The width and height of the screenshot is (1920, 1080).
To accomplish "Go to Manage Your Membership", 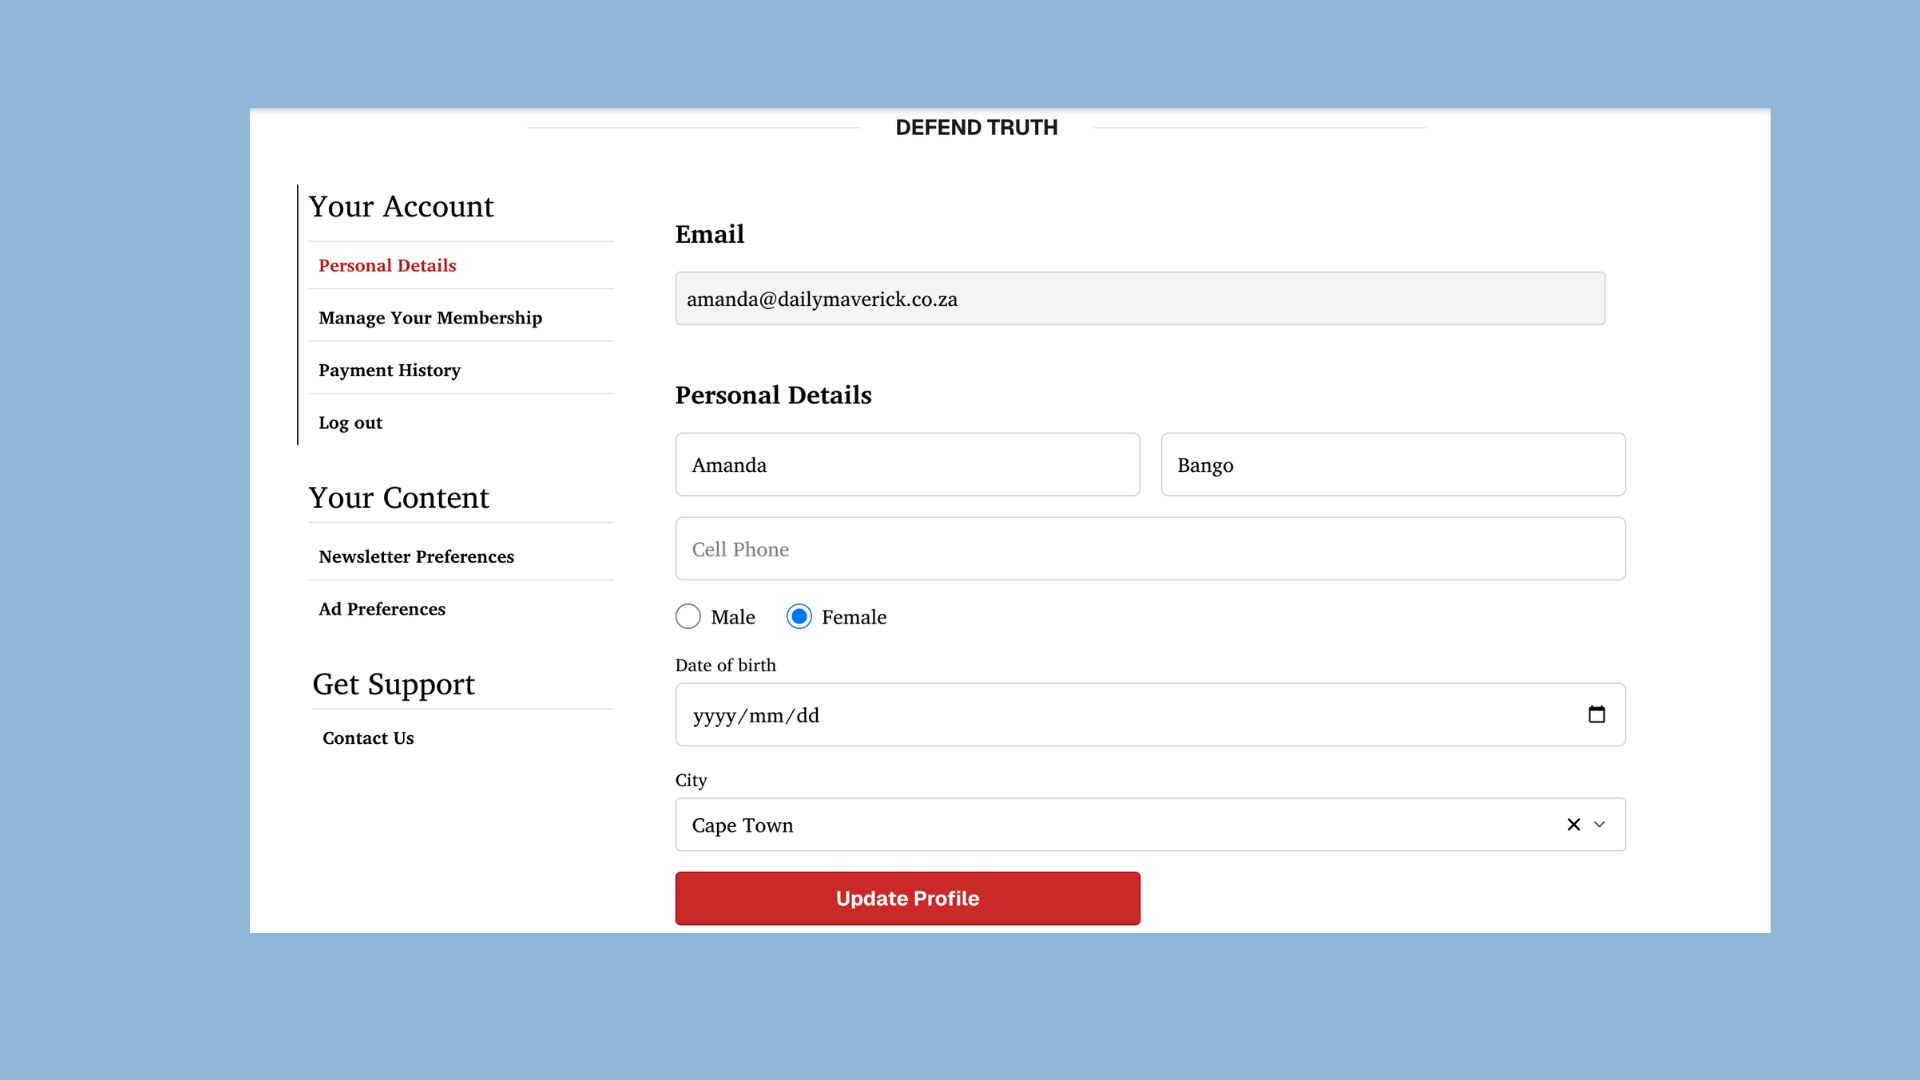I will pyautogui.click(x=430, y=318).
